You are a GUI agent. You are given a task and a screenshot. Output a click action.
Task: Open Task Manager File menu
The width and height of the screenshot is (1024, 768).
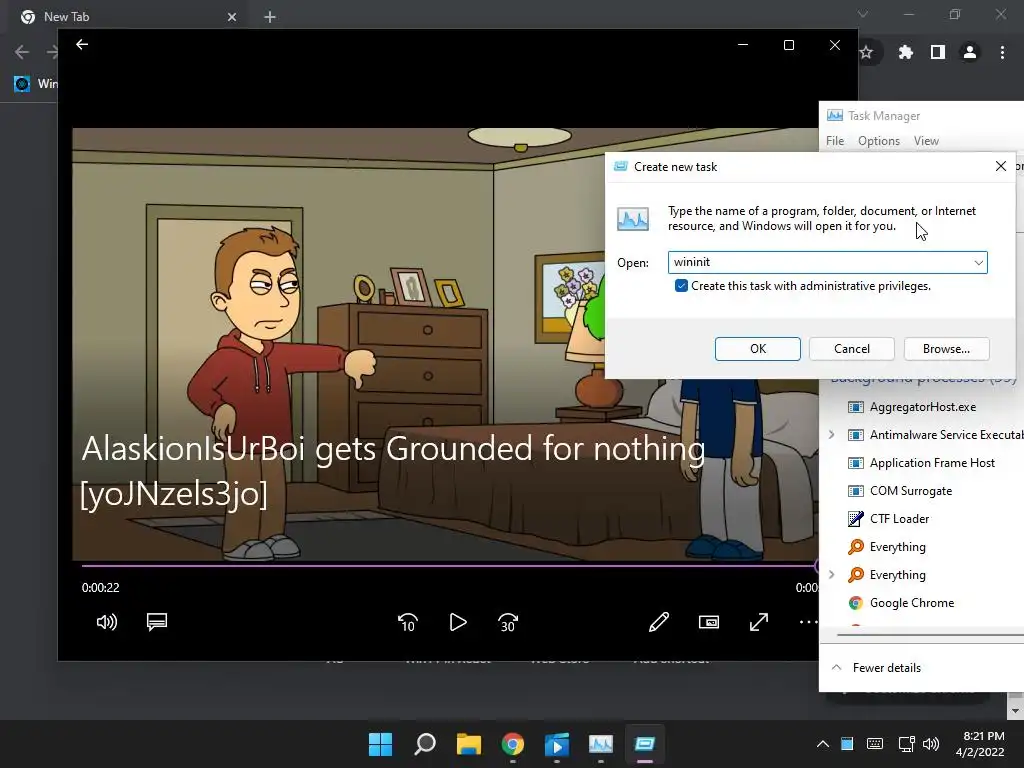pyautogui.click(x=835, y=141)
